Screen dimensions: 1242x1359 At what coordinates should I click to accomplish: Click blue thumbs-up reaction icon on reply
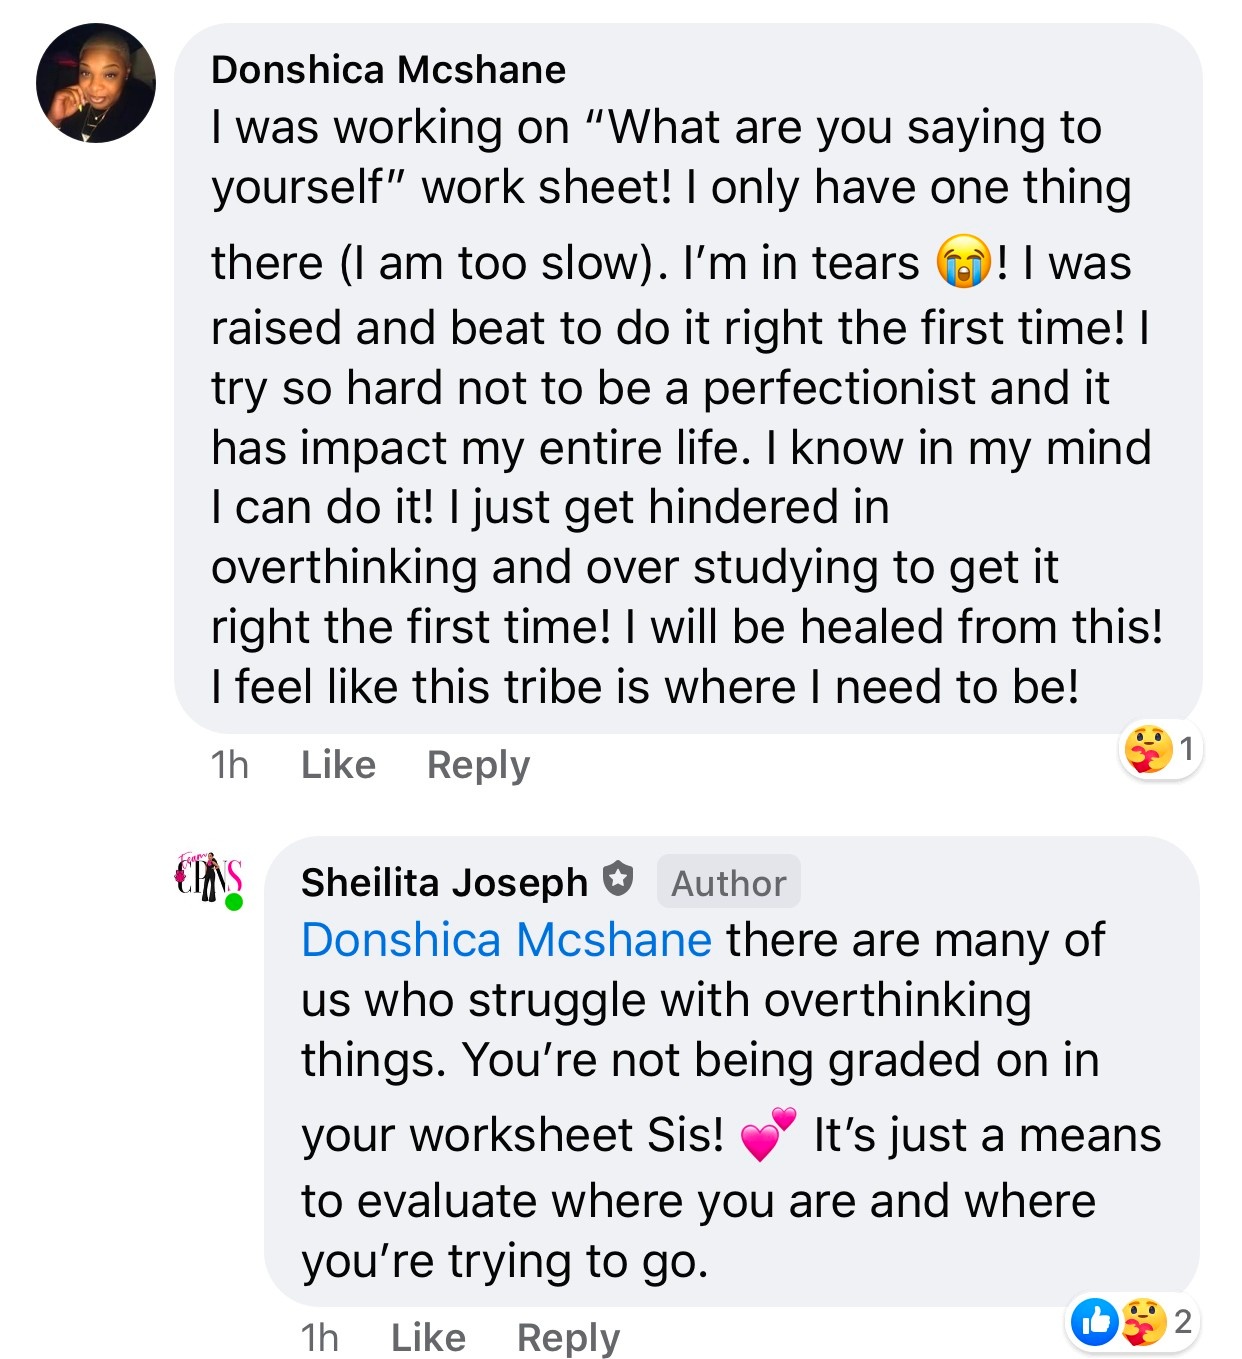[x=1095, y=1321]
